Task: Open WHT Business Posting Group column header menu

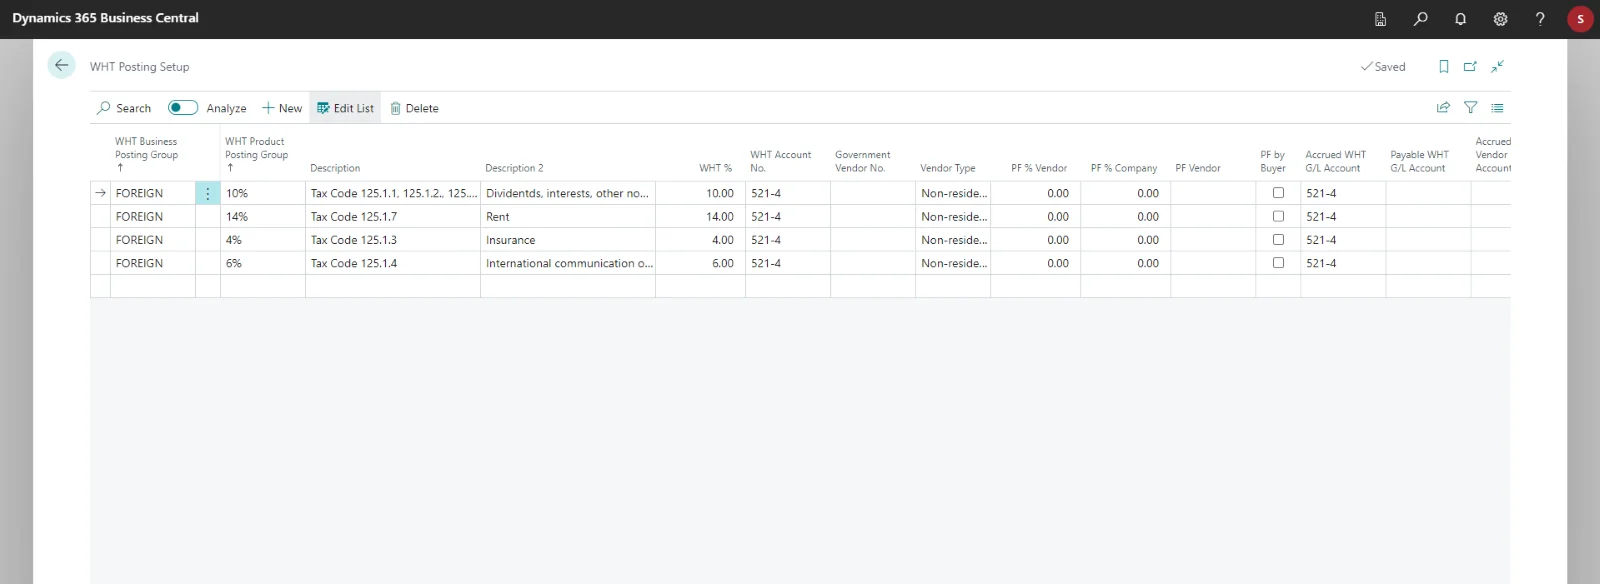Action: [x=146, y=149]
